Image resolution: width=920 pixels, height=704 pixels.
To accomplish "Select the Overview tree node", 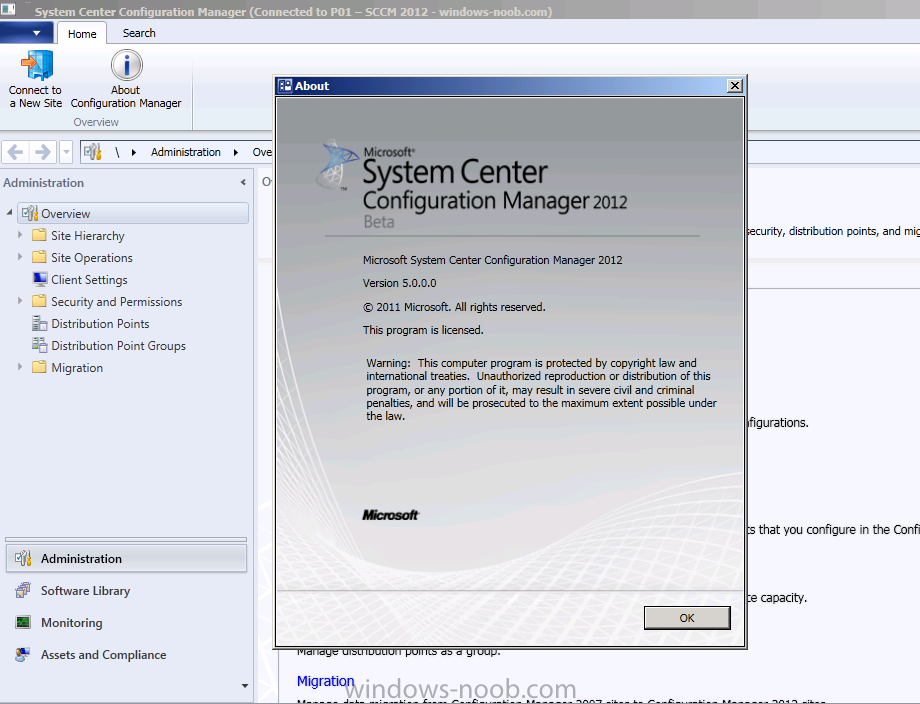I will click(133, 214).
